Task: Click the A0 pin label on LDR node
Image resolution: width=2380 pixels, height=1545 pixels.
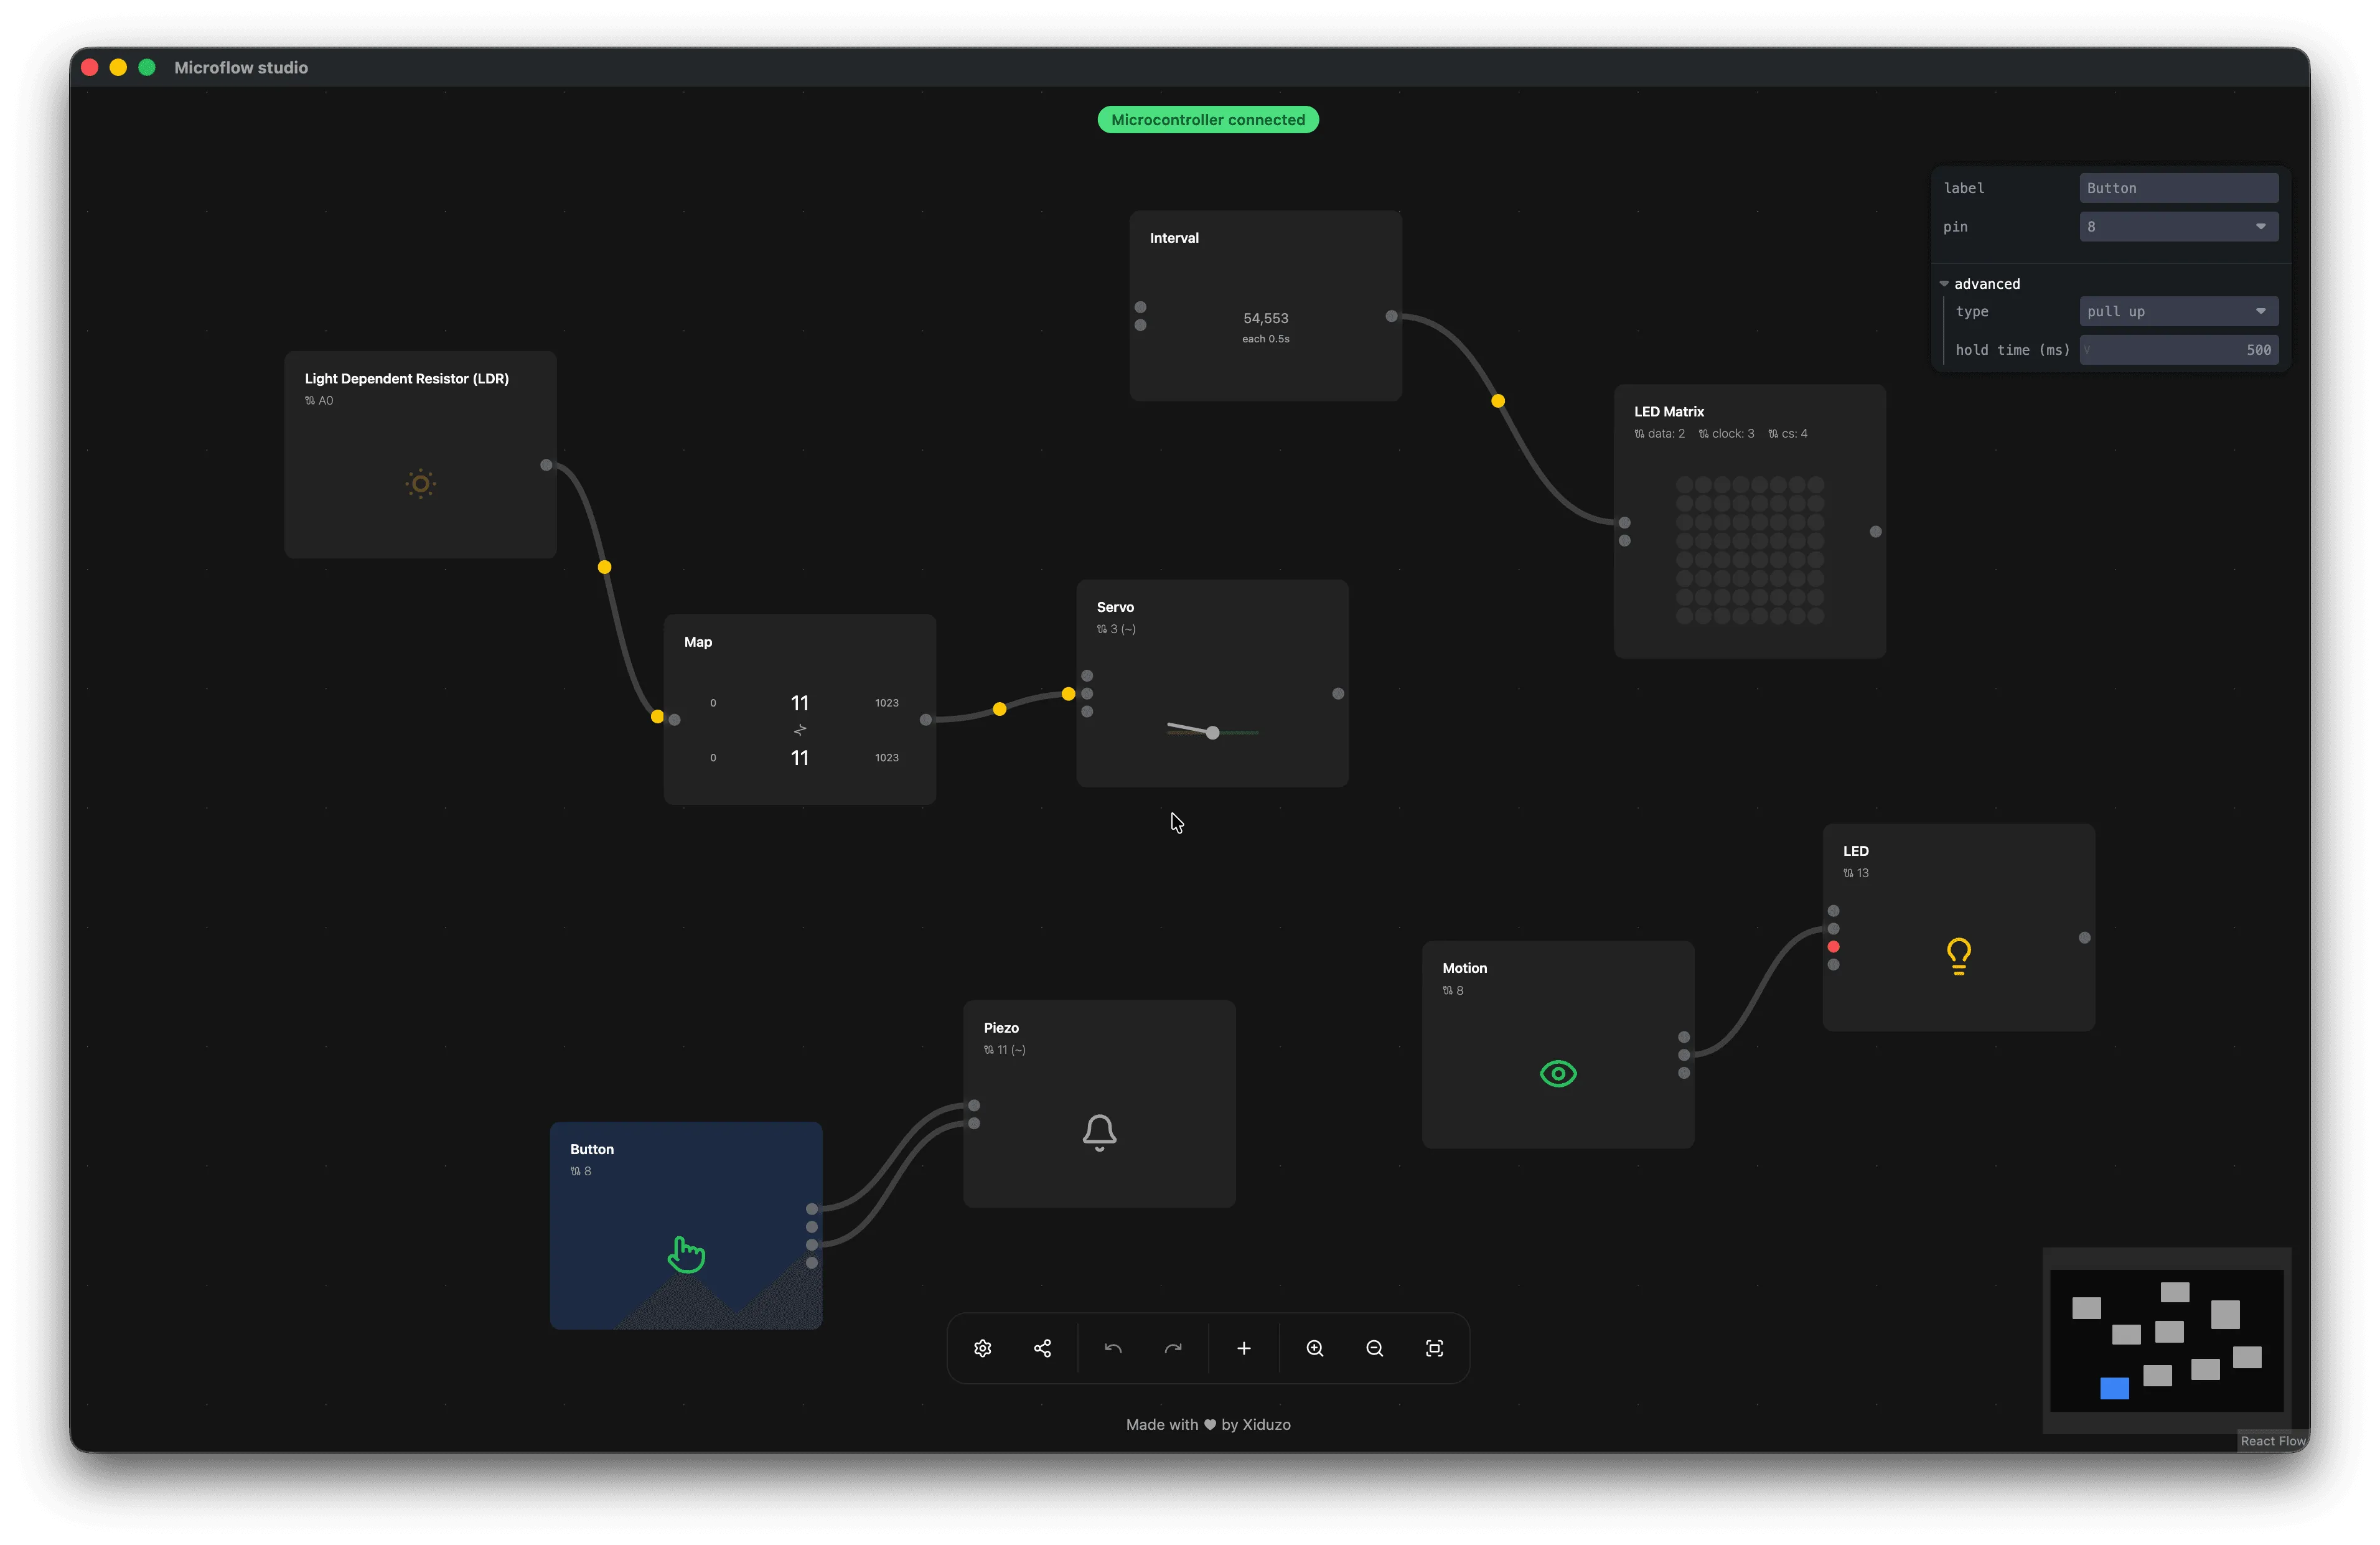Action: 319,401
